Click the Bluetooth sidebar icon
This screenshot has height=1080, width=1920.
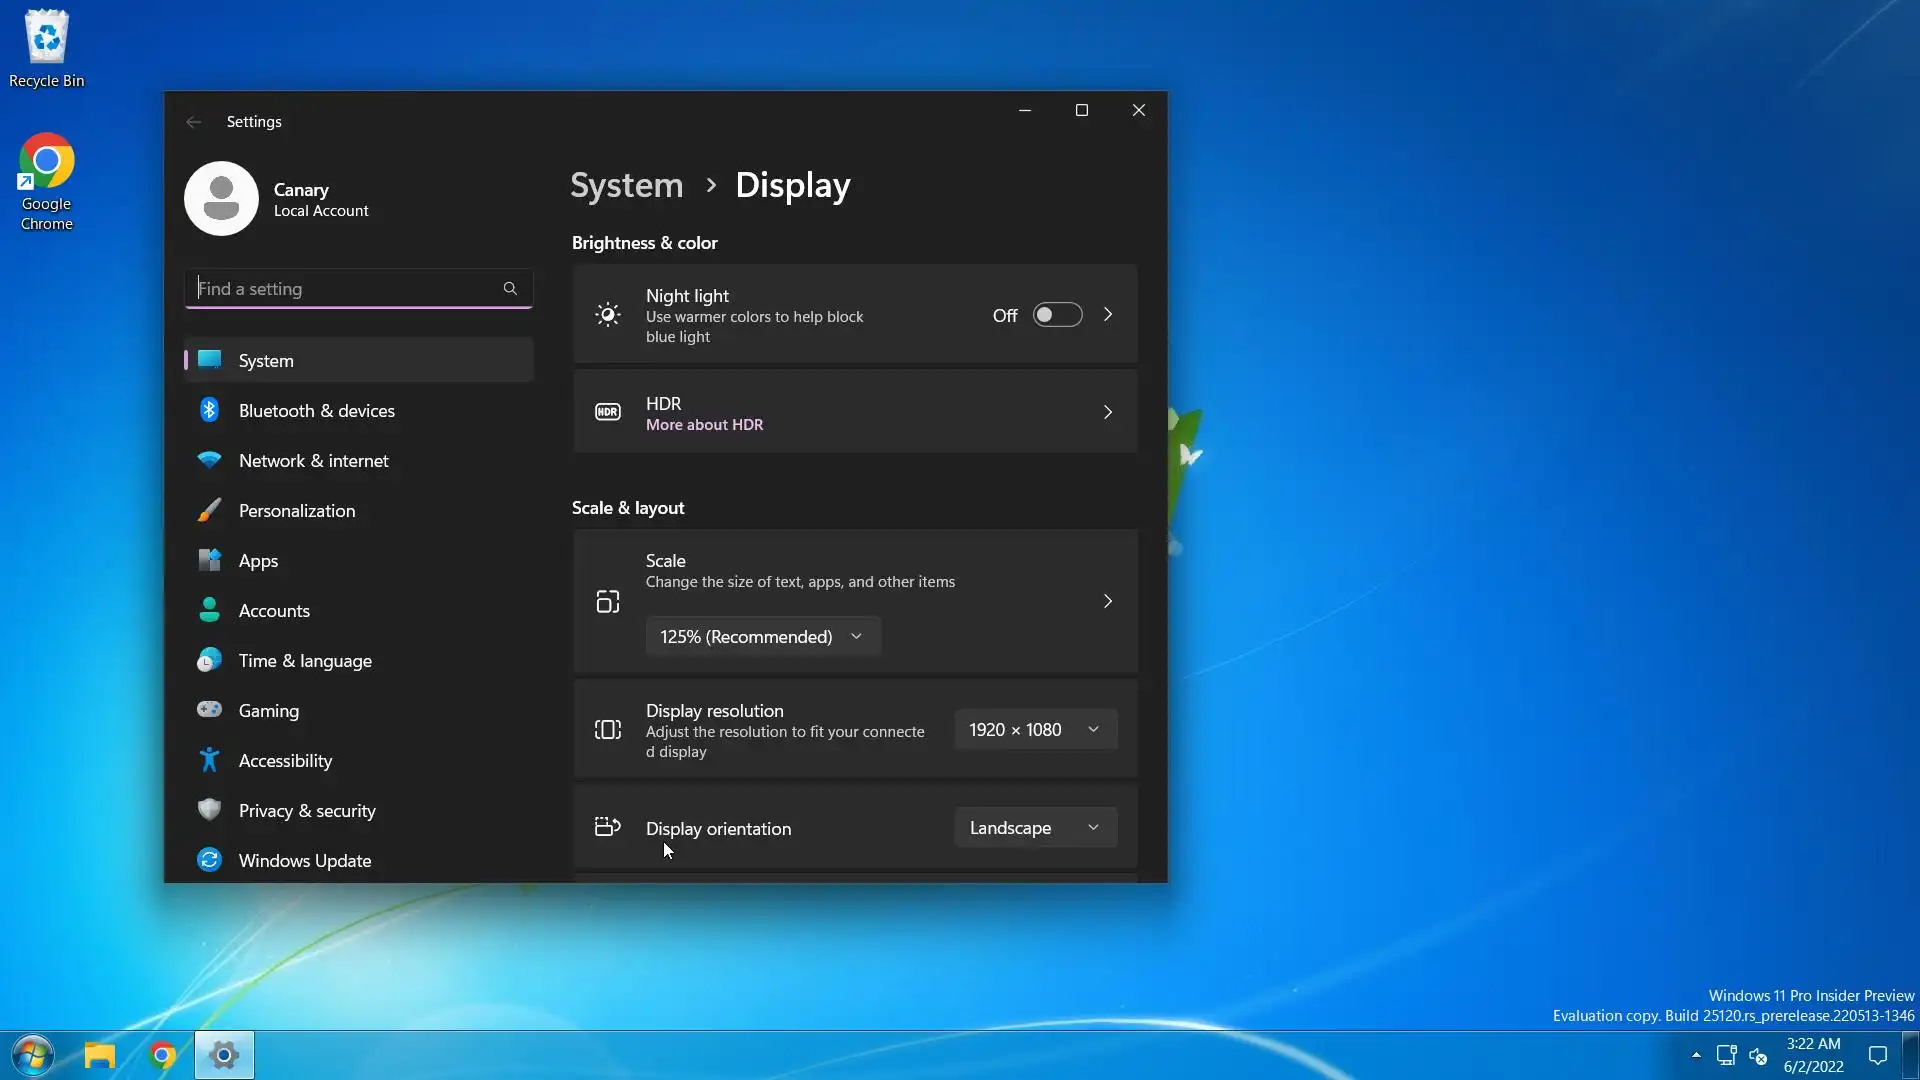[209, 410]
